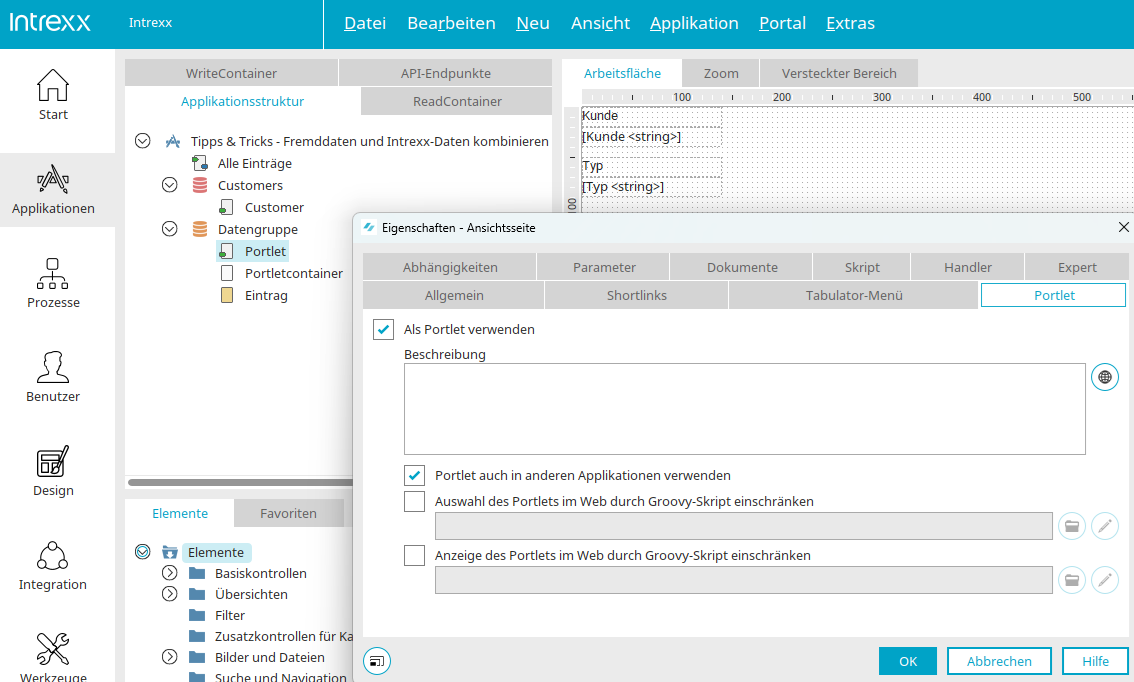Viewport: 1134px width, 682px height.
Task: Click the Abbrechen button
Action: [x=999, y=661]
